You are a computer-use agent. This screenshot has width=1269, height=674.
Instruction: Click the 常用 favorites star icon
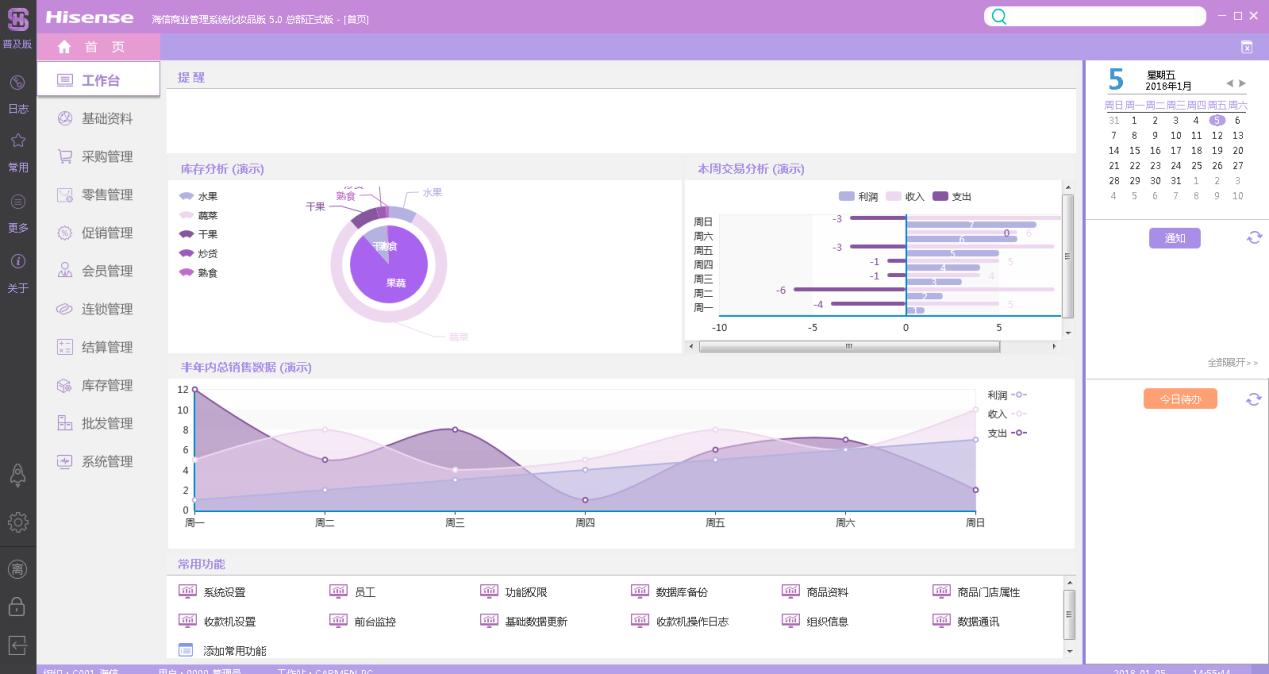coord(17,142)
